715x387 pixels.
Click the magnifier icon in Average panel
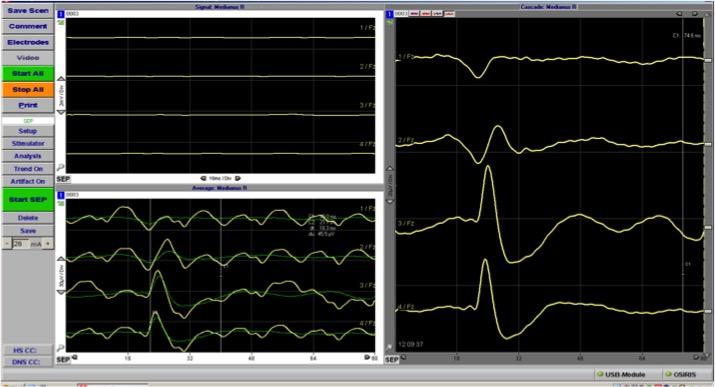[x=60, y=348]
